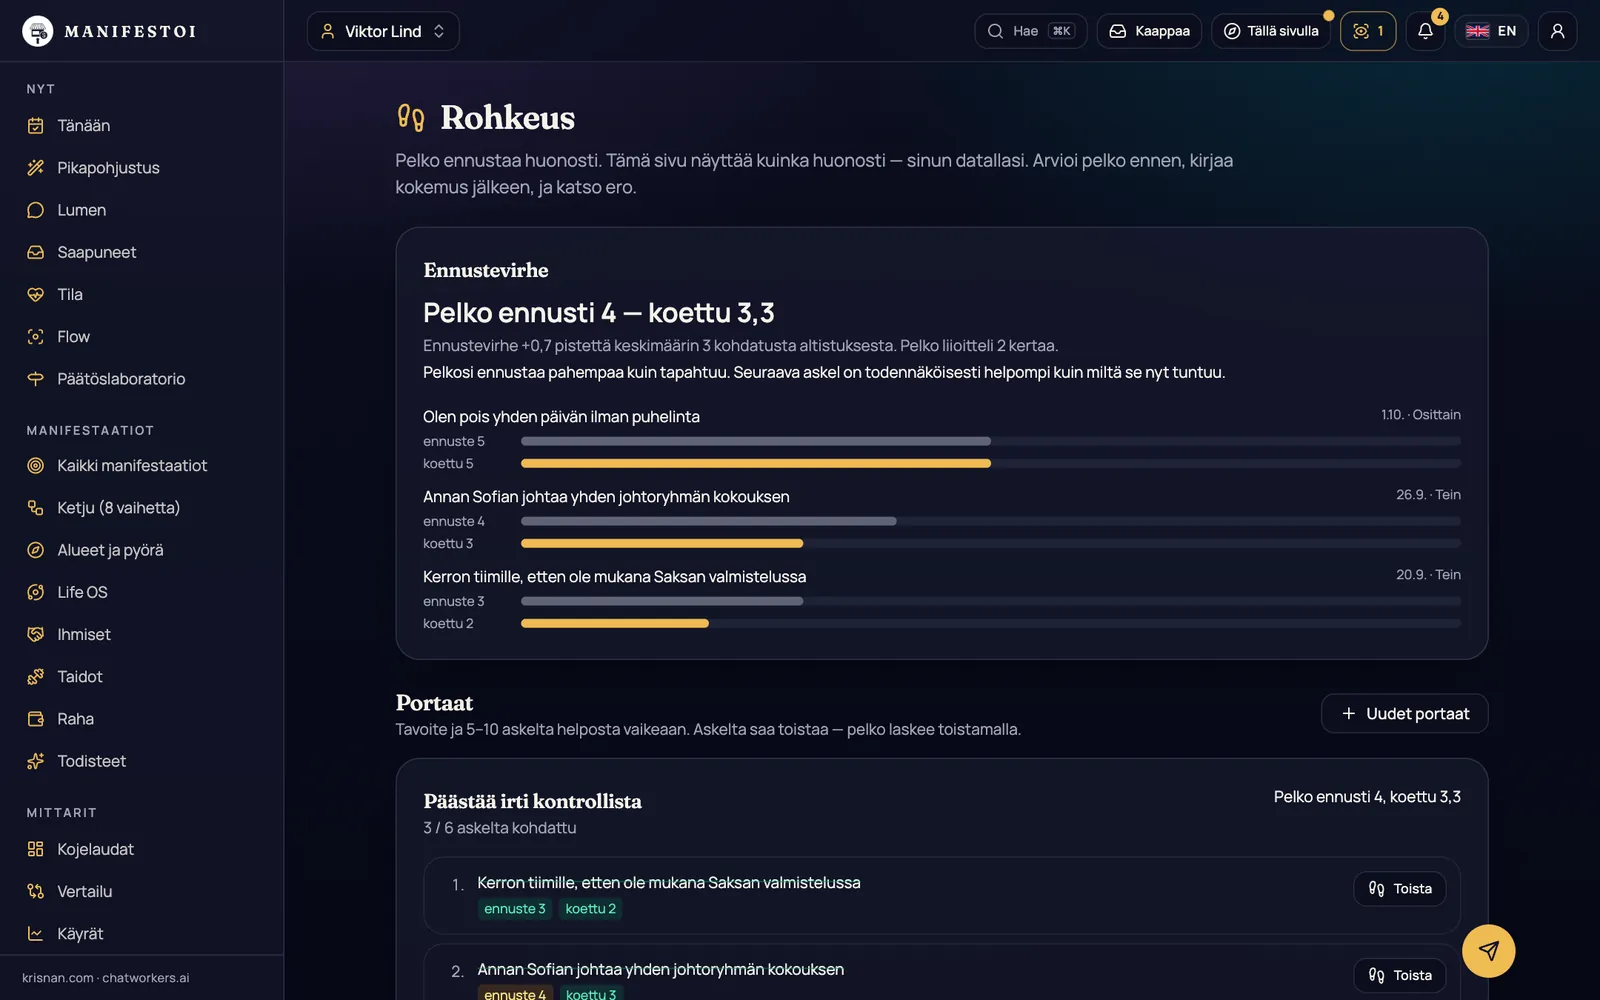Click the Flow focus icon

tap(36, 337)
